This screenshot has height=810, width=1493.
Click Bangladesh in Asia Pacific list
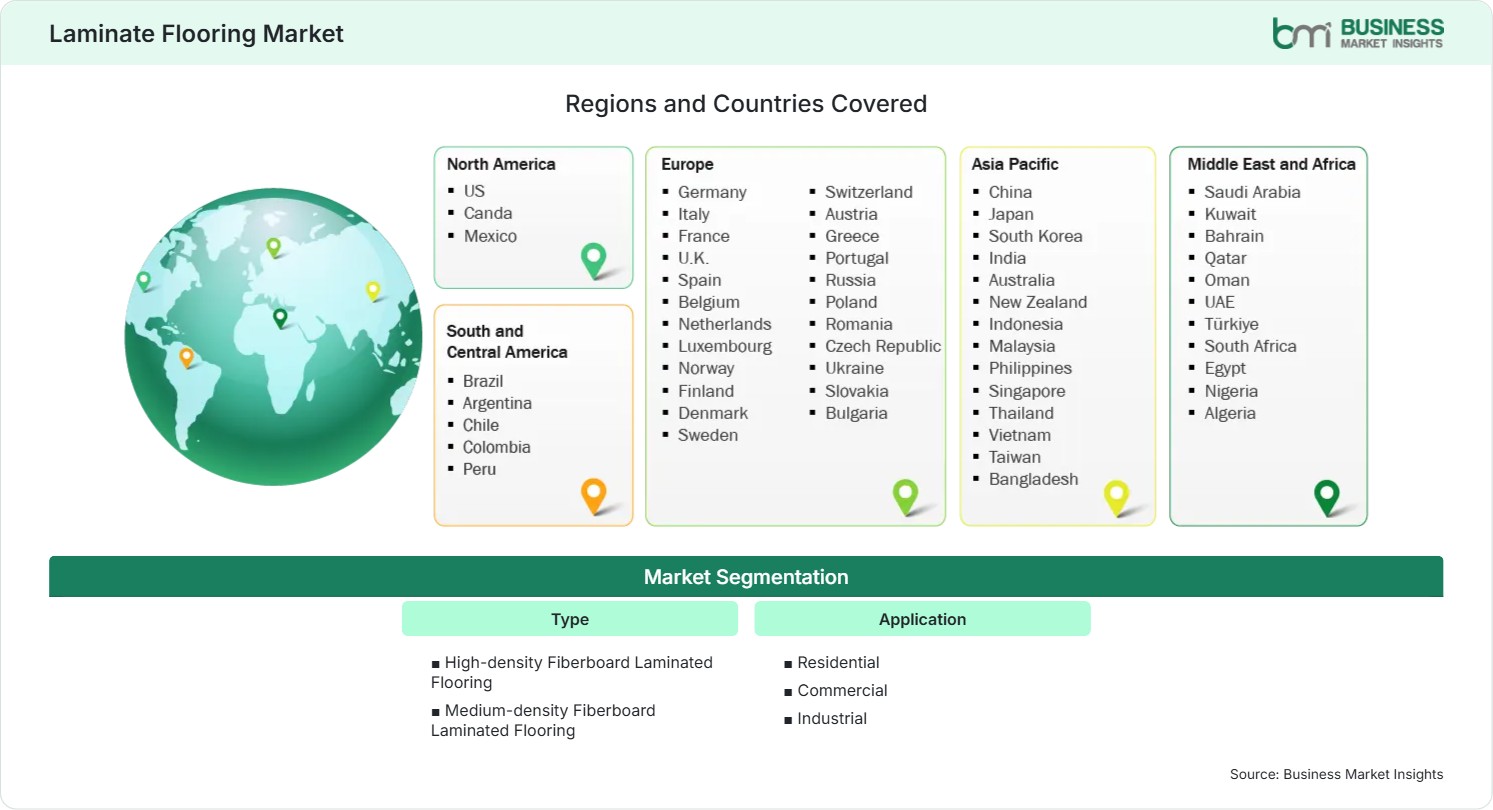click(1034, 479)
